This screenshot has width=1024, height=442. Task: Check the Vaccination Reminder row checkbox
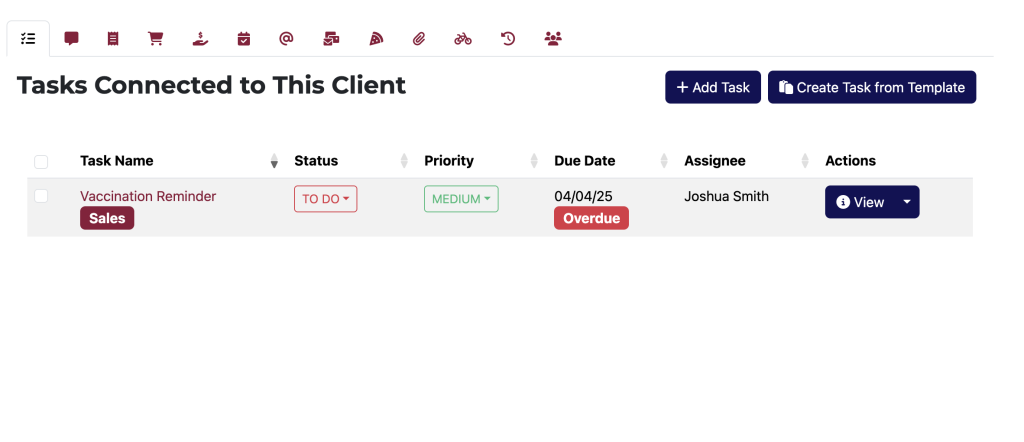41,196
